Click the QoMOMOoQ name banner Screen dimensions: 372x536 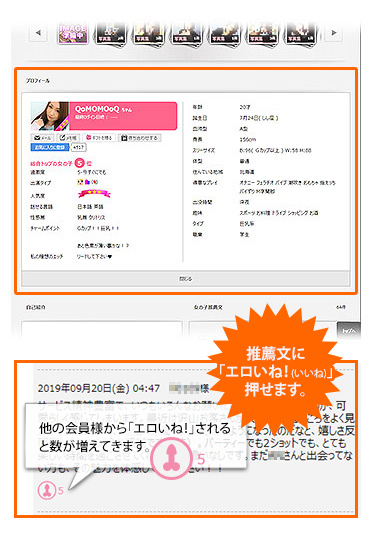tap(123, 116)
